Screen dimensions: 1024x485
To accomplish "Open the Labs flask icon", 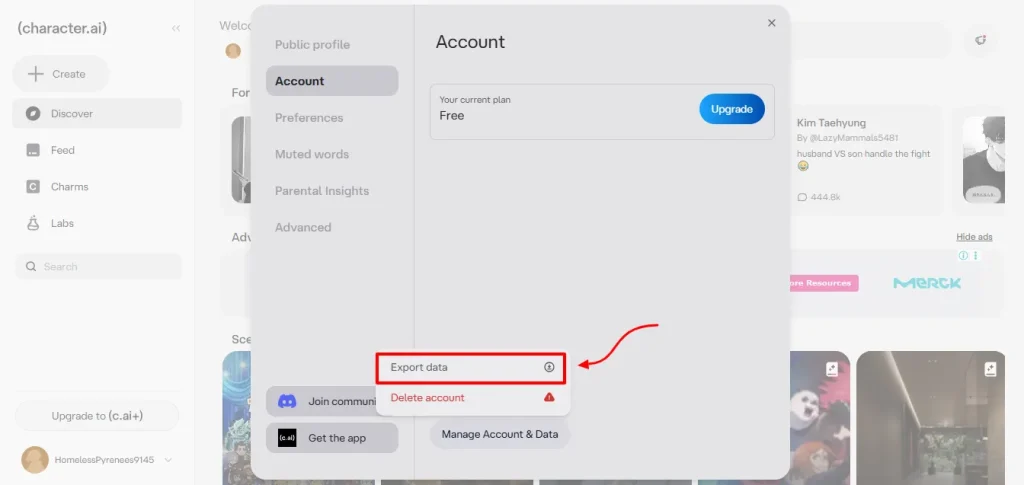I will (33, 223).
